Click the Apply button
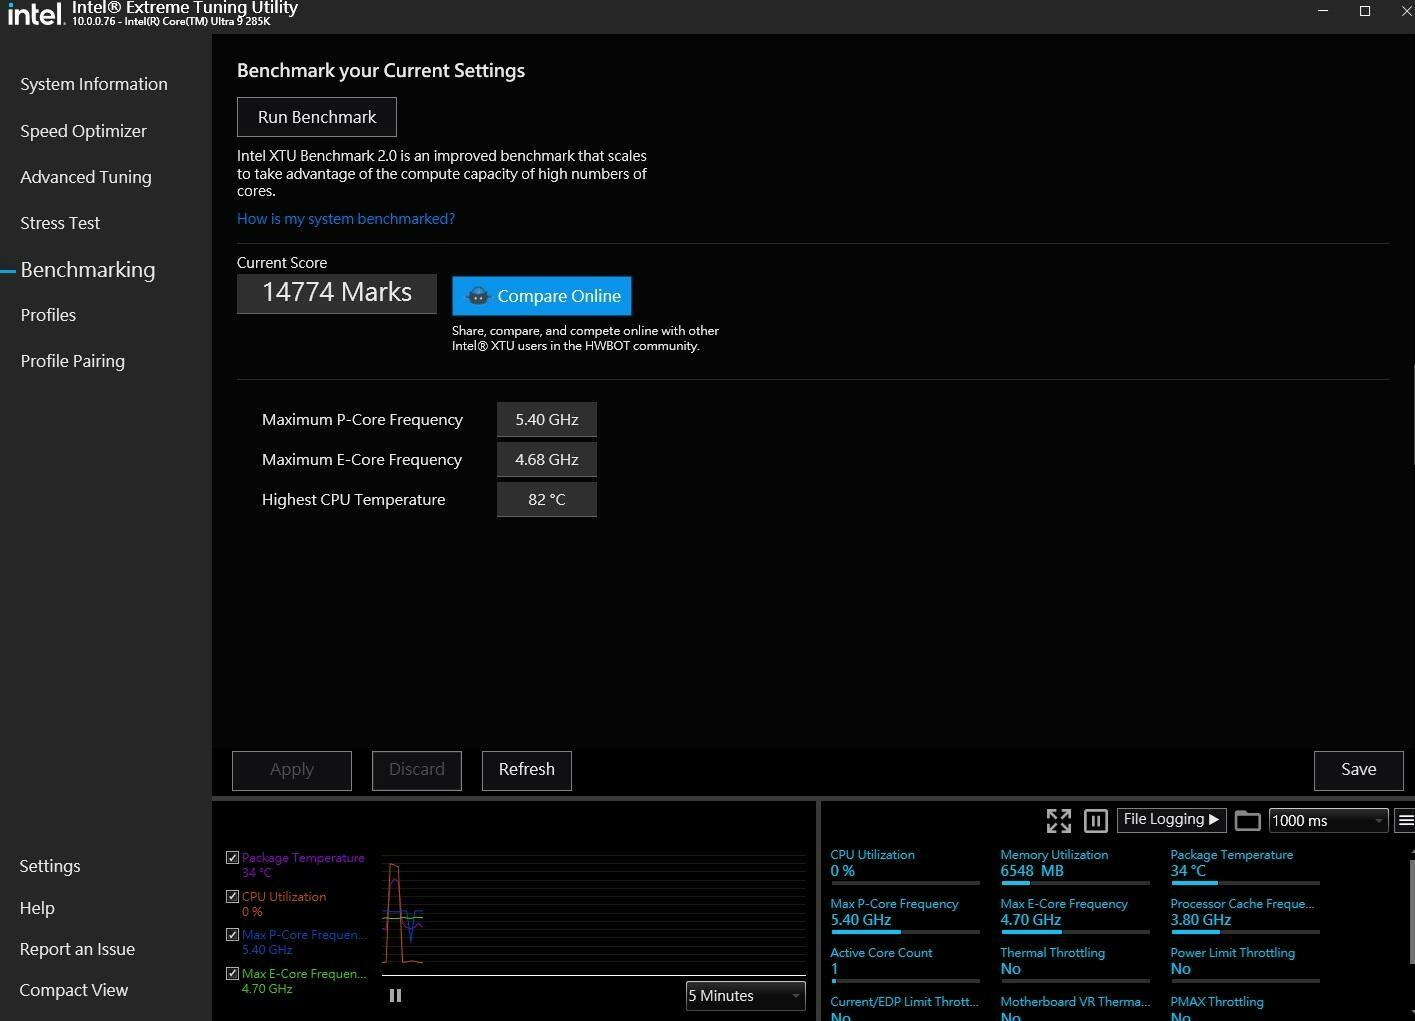The width and height of the screenshot is (1415, 1021). click(x=292, y=770)
